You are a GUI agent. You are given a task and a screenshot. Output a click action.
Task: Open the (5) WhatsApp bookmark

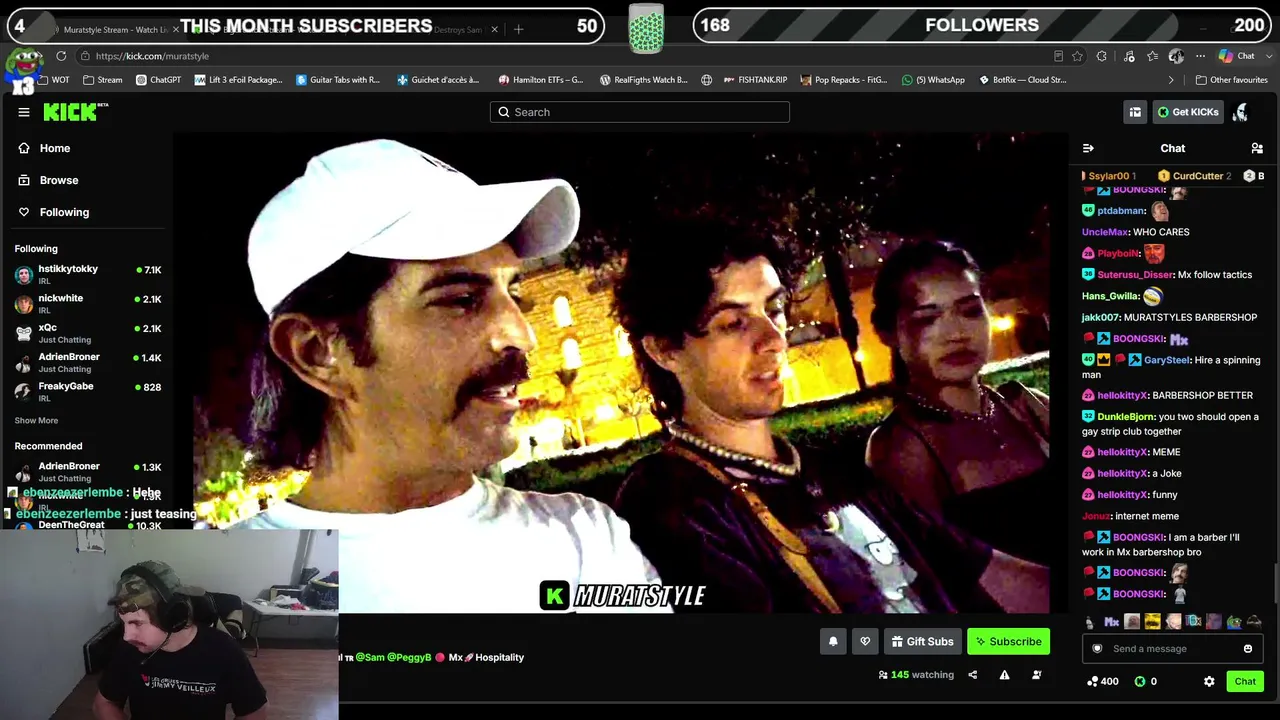[933, 80]
